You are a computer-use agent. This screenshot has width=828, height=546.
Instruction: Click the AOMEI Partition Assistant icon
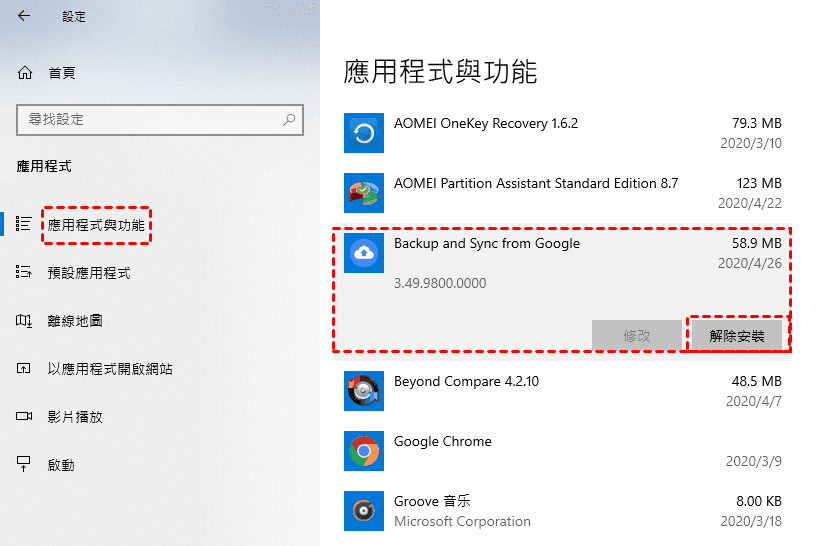coord(364,193)
